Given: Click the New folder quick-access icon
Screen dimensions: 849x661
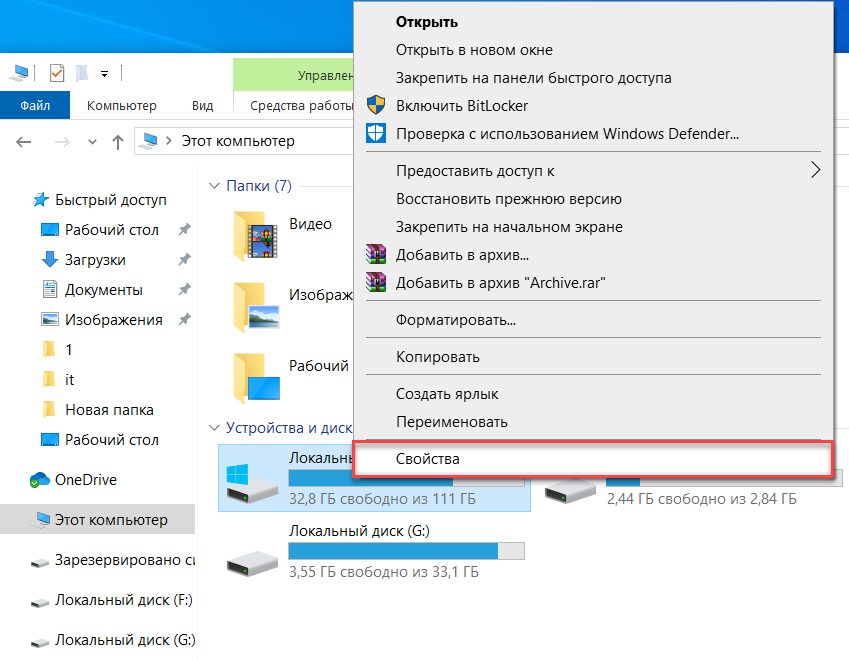Looking at the screenshot, I should pyautogui.click(x=82, y=73).
